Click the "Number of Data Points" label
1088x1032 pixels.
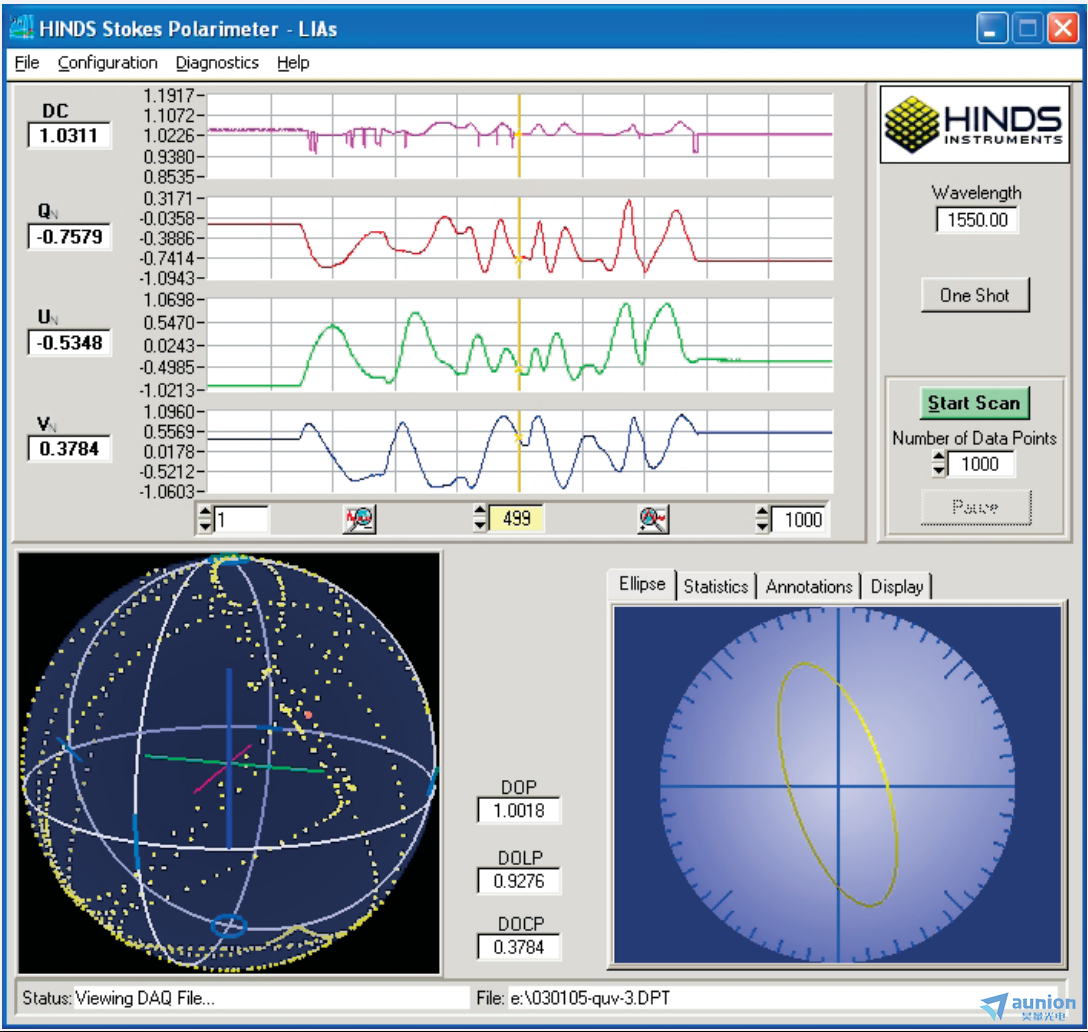point(974,439)
